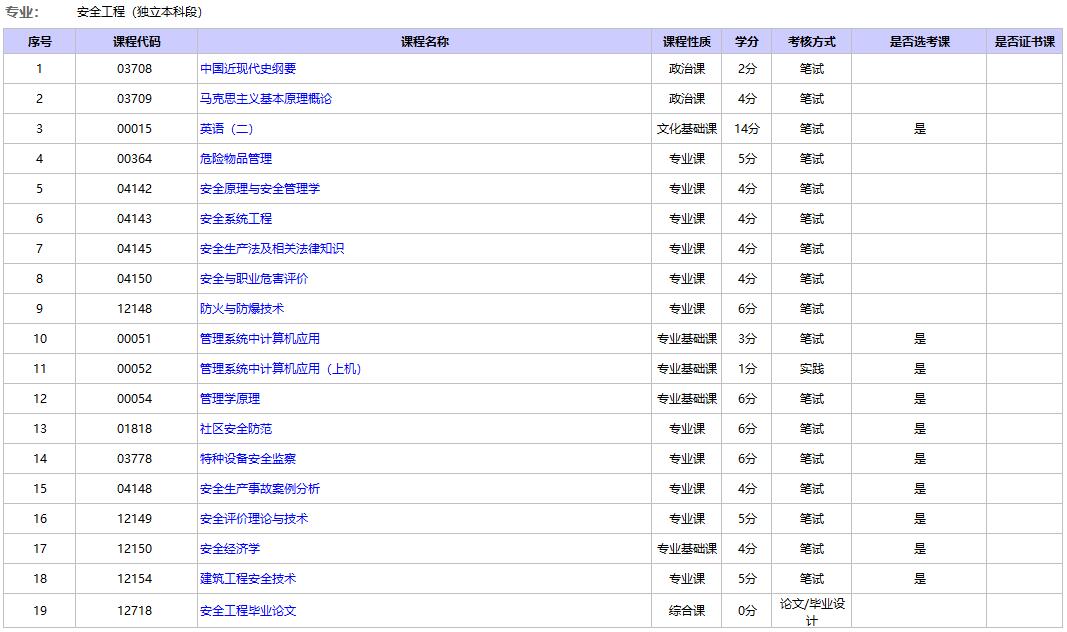Viewport: 1067px width, 632px height.
Task: Click 专业基础课 in the 安全经济学 row
Action: pyautogui.click(x=687, y=548)
